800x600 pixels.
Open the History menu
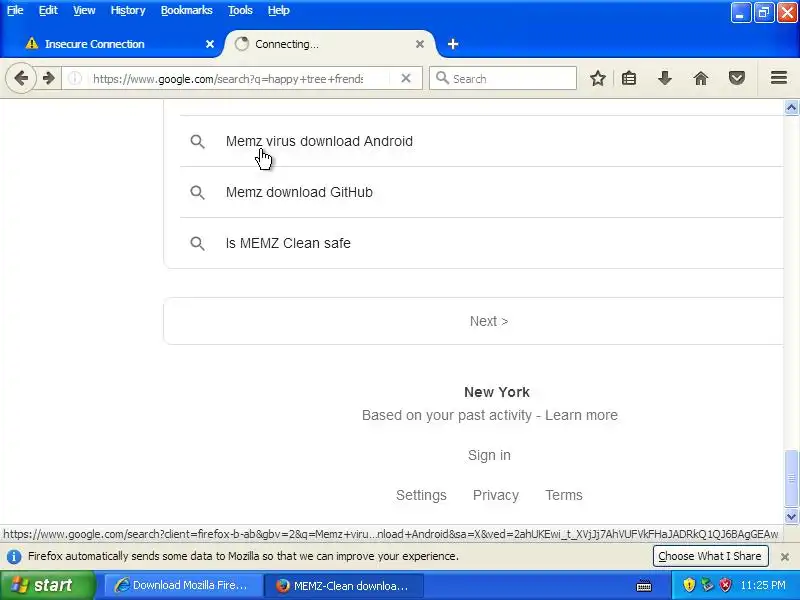click(x=128, y=10)
